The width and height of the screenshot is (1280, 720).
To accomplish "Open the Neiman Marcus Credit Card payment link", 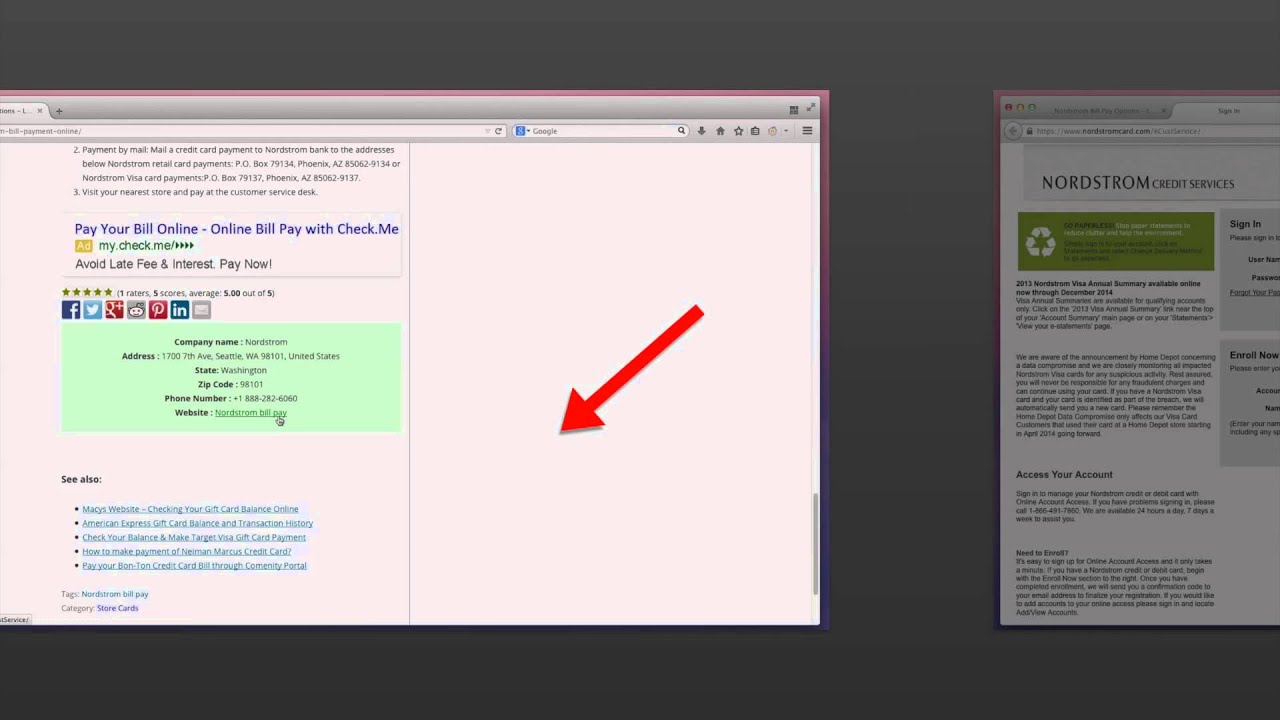I will click(186, 551).
